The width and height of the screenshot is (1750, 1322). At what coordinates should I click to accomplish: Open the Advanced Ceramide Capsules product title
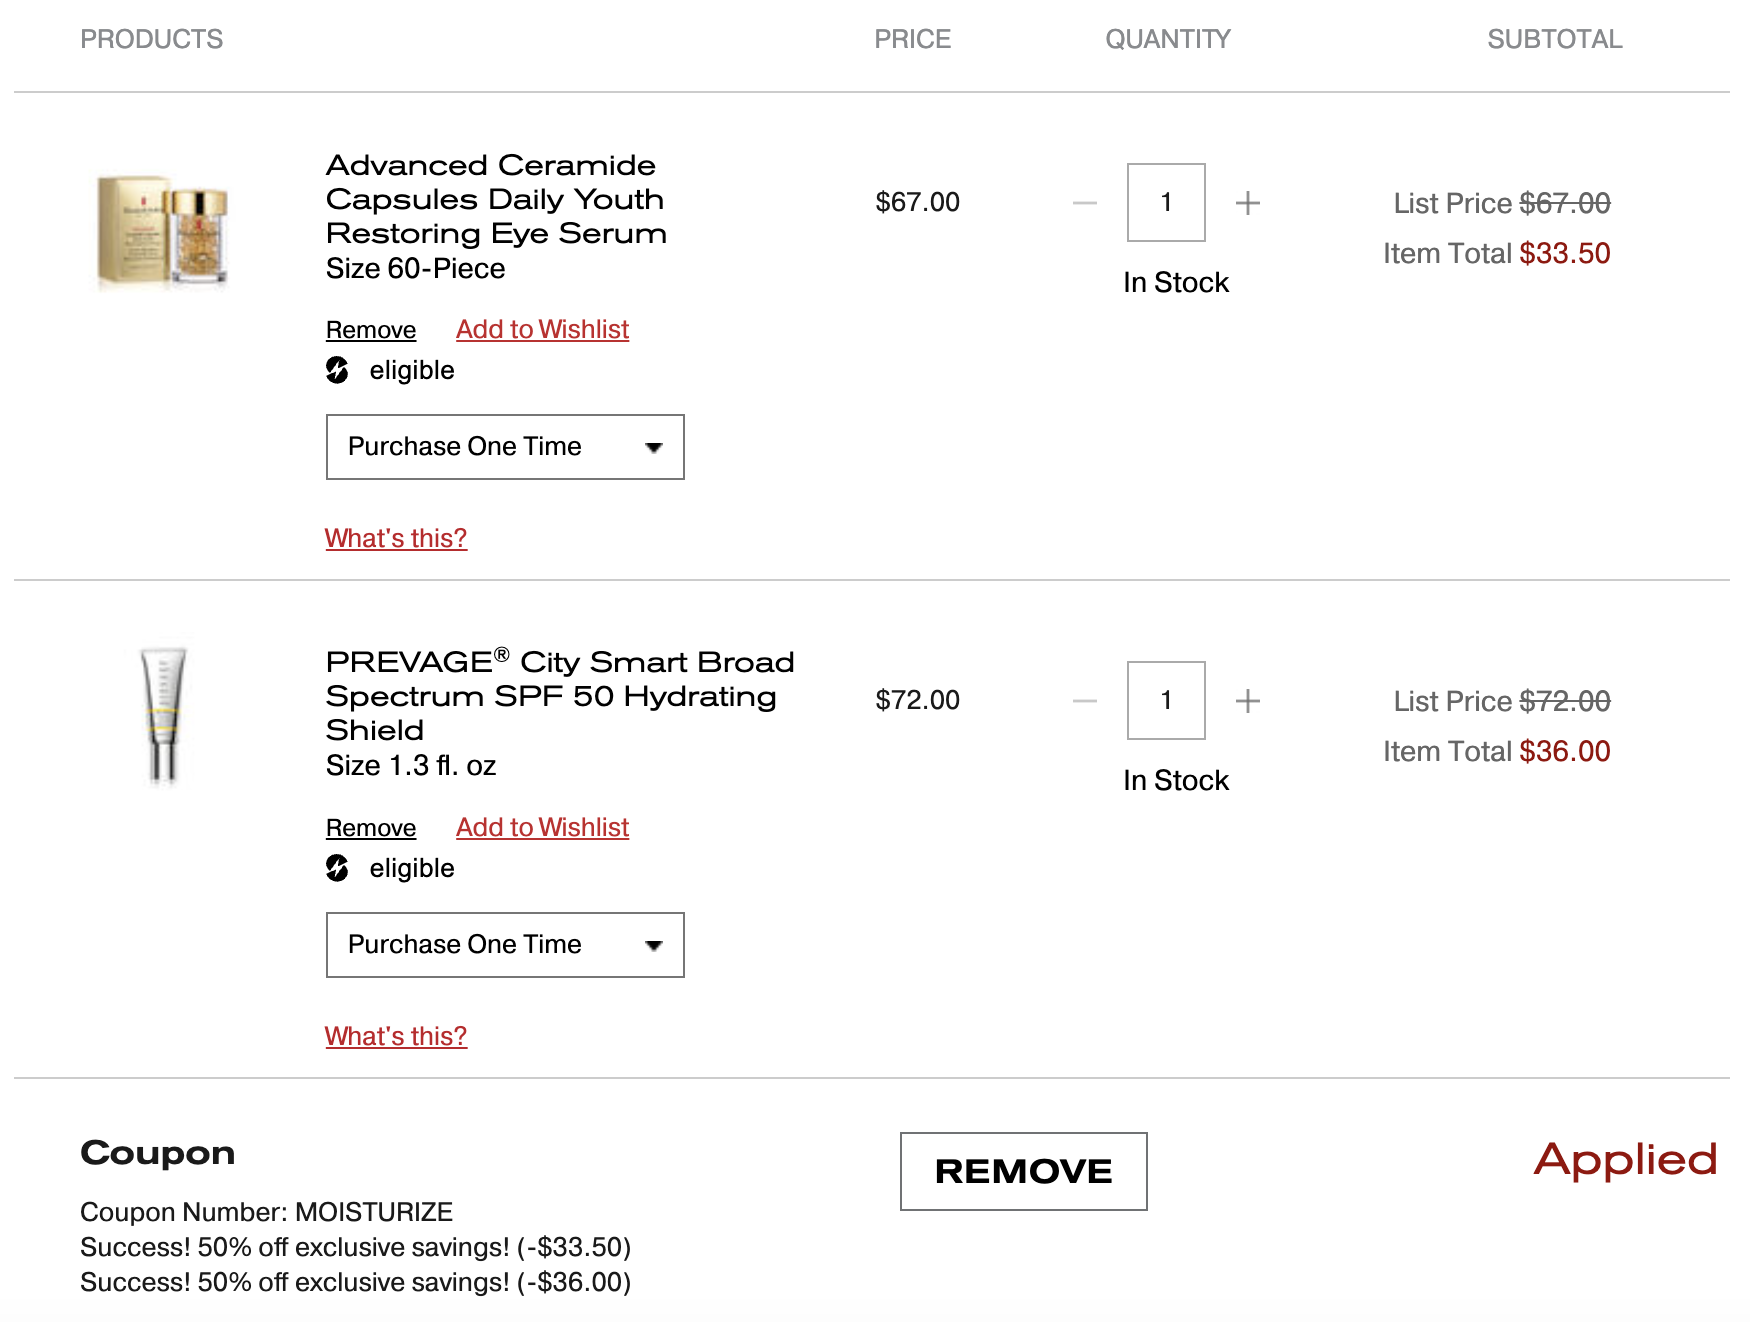(x=496, y=199)
